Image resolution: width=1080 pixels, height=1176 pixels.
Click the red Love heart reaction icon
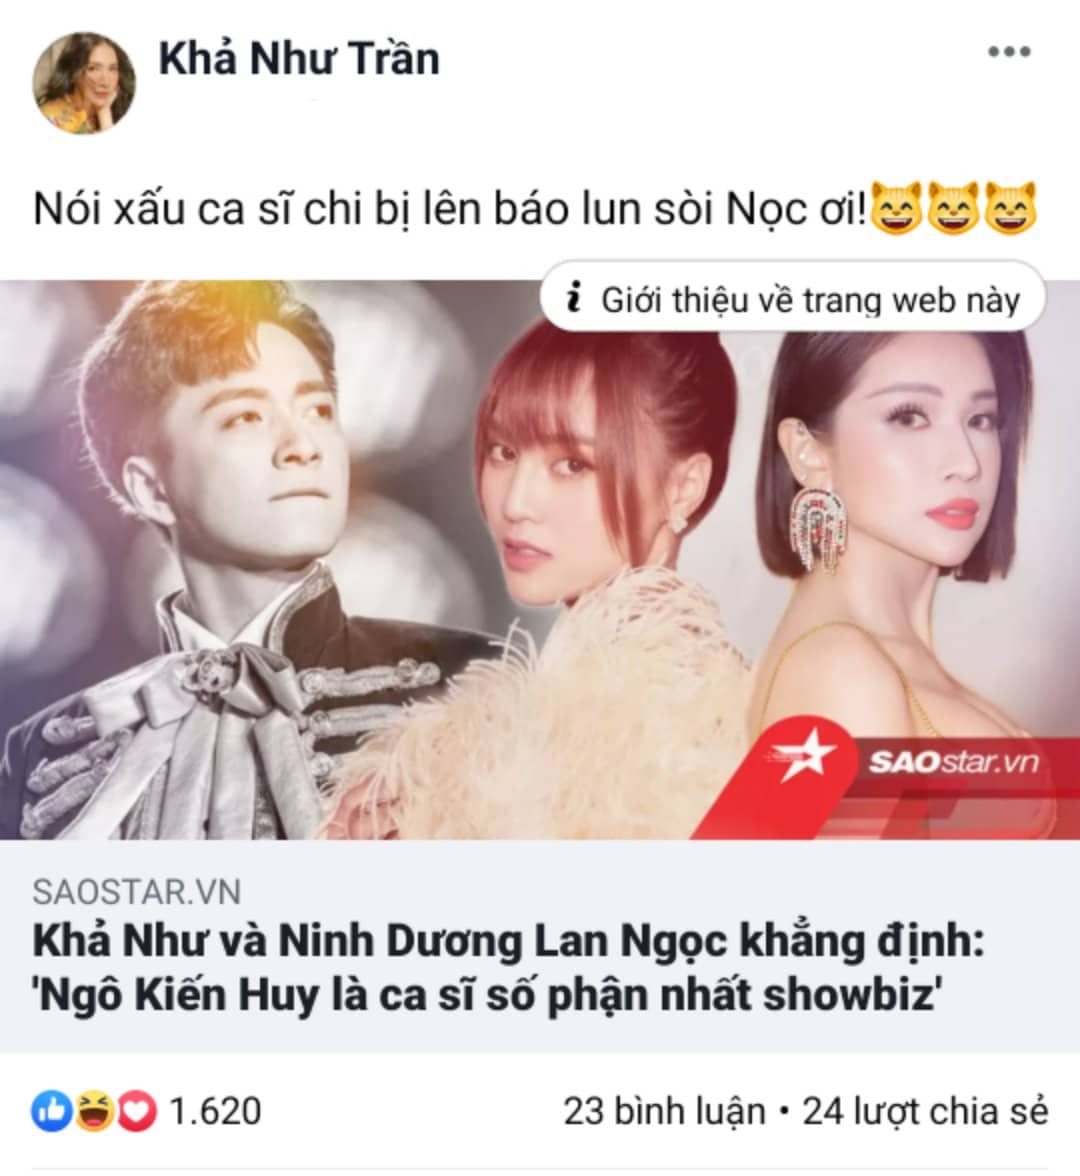136,1112
